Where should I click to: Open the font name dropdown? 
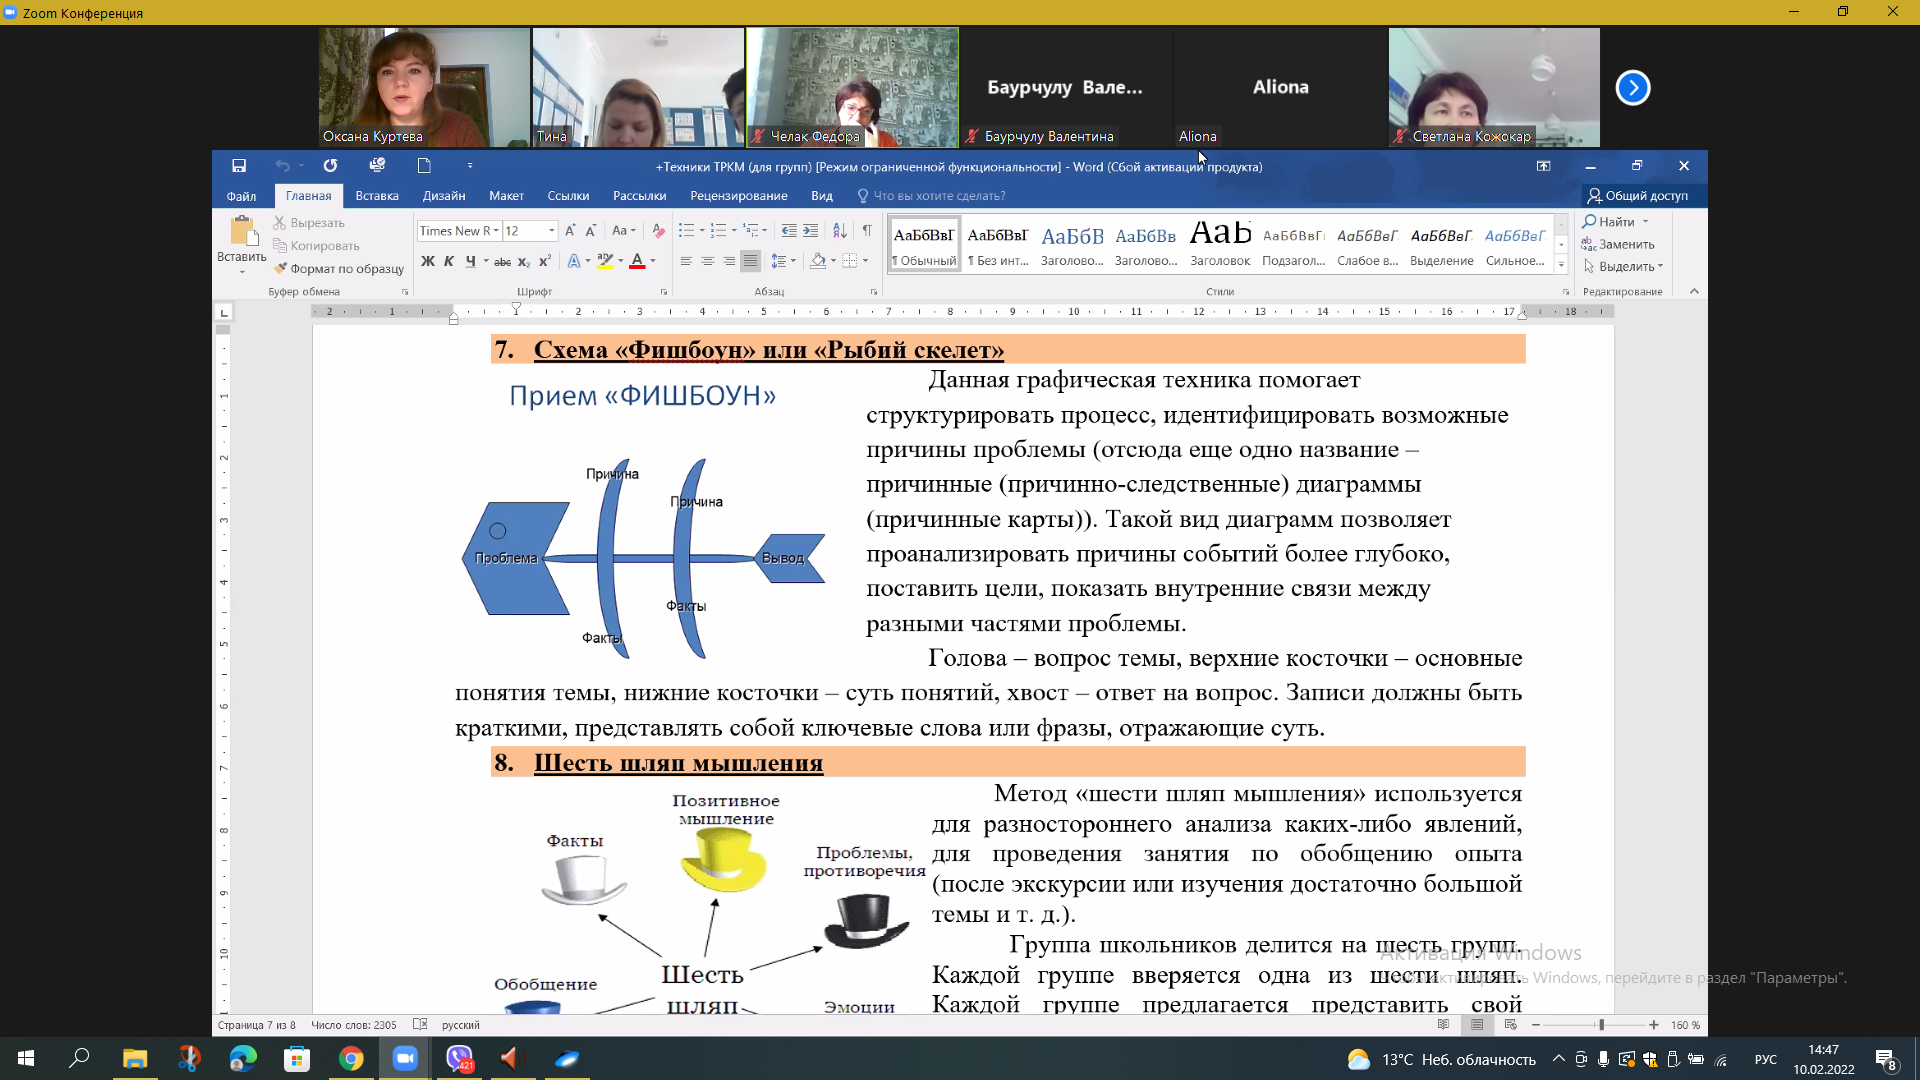pyautogui.click(x=496, y=231)
